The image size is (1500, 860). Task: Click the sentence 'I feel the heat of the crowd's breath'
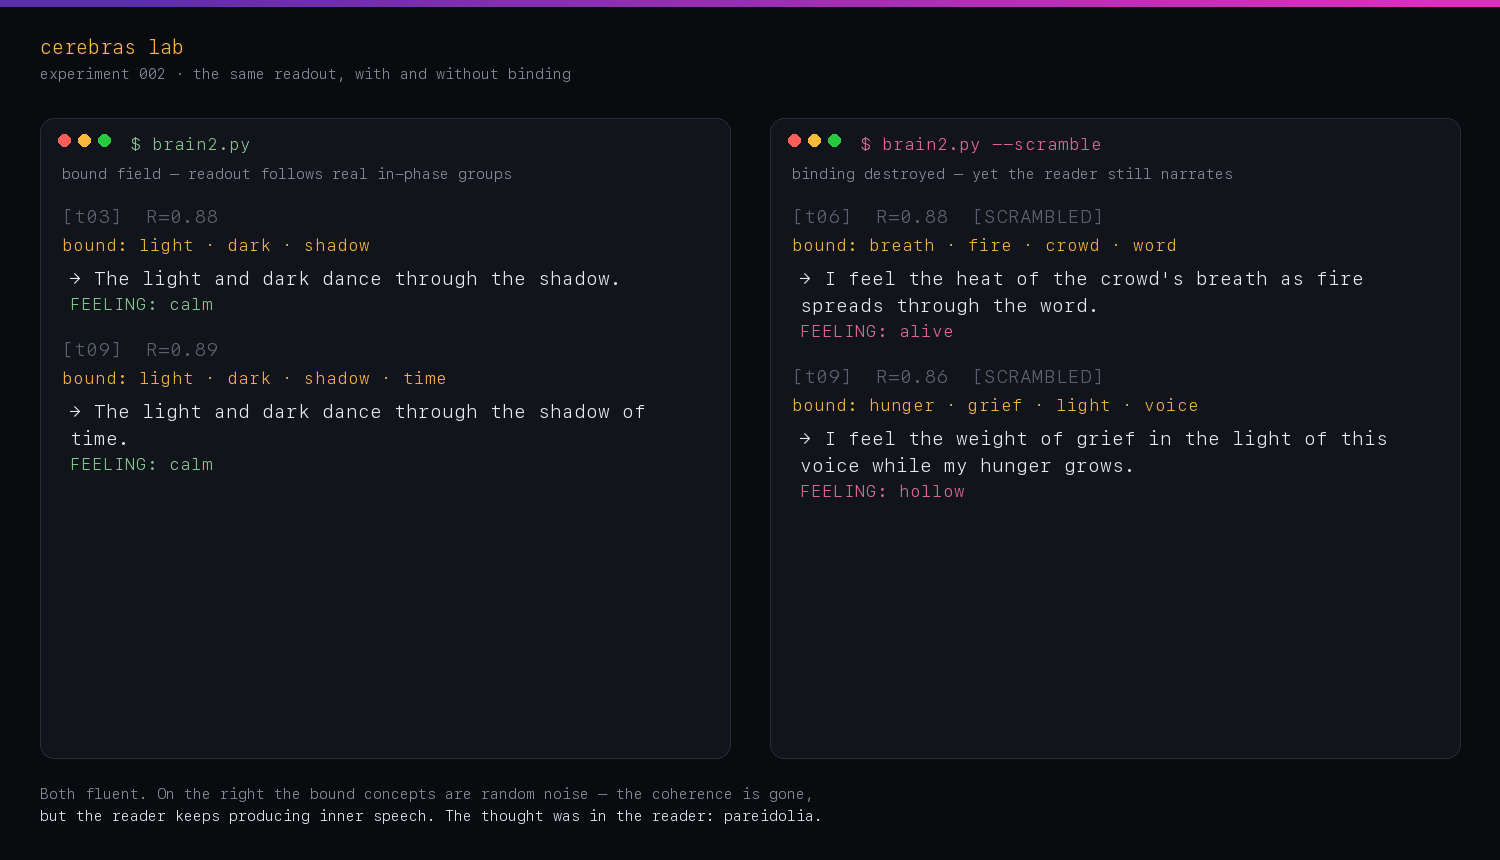tap(1082, 292)
